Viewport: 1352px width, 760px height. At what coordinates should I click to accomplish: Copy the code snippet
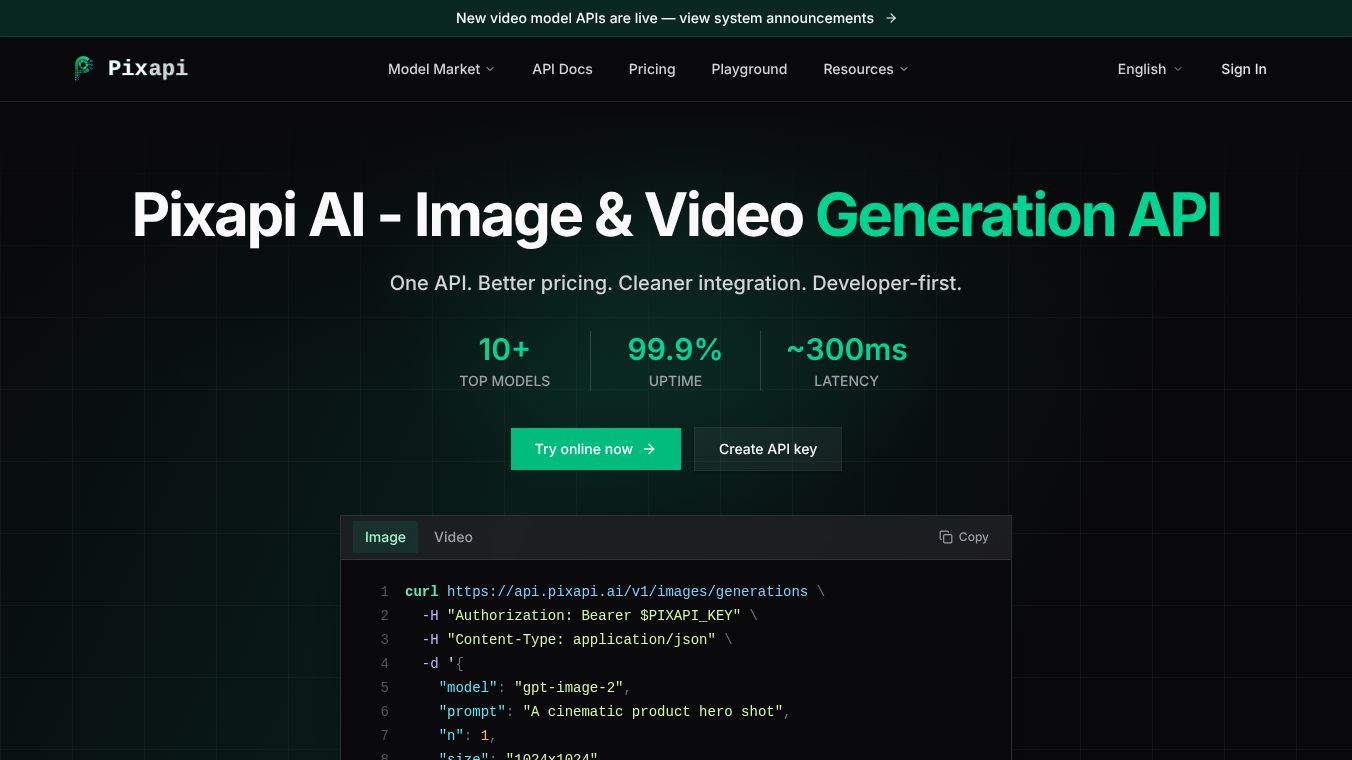click(x=964, y=537)
